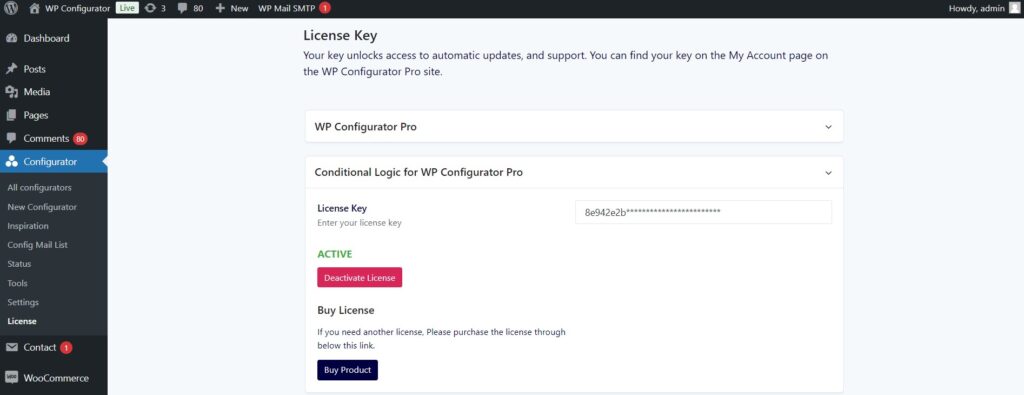Open License submenu link
Image resolution: width=1024 pixels, height=395 pixels.
point(22,321)
